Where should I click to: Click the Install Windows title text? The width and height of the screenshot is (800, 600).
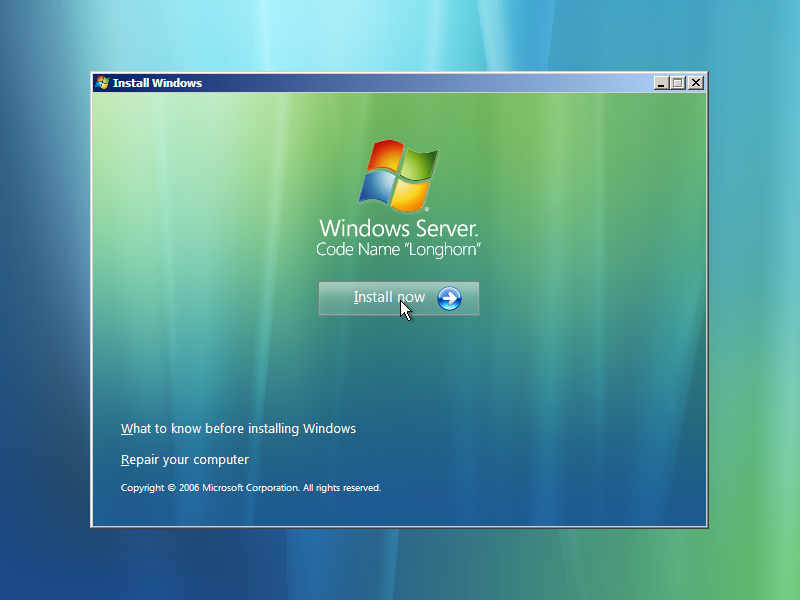(x=157, y=83)
